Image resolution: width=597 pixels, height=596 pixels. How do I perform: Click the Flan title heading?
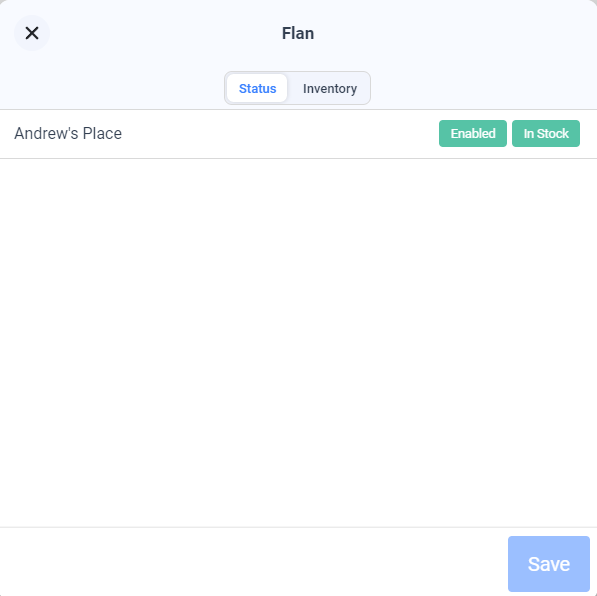click(x=298, y=34)
